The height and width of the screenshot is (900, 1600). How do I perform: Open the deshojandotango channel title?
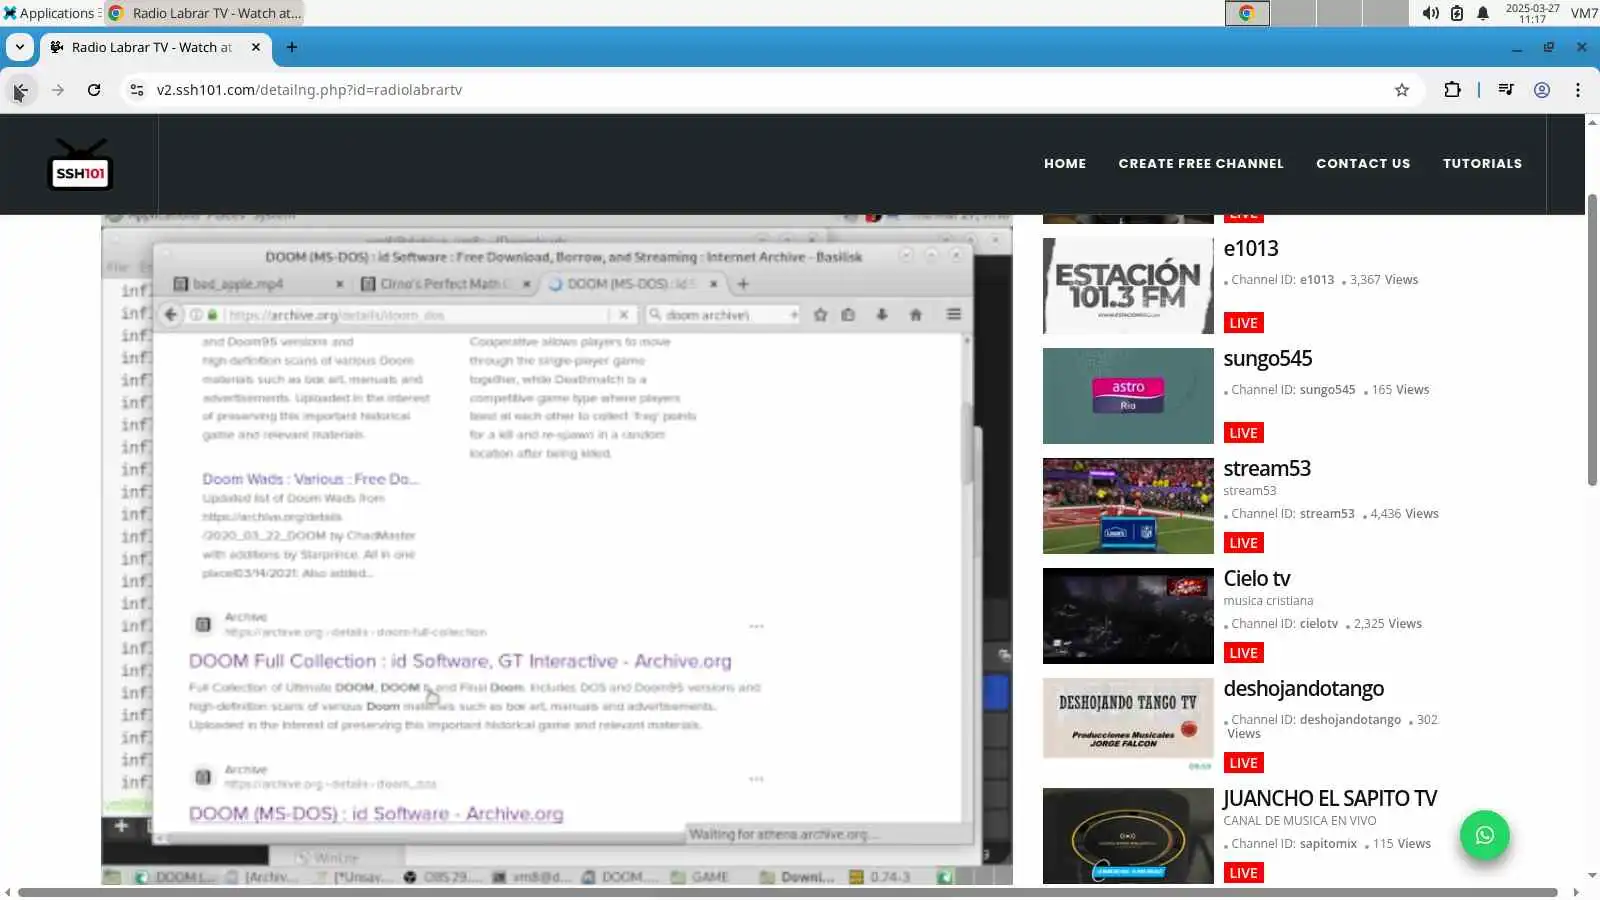tap(1304, 689)
